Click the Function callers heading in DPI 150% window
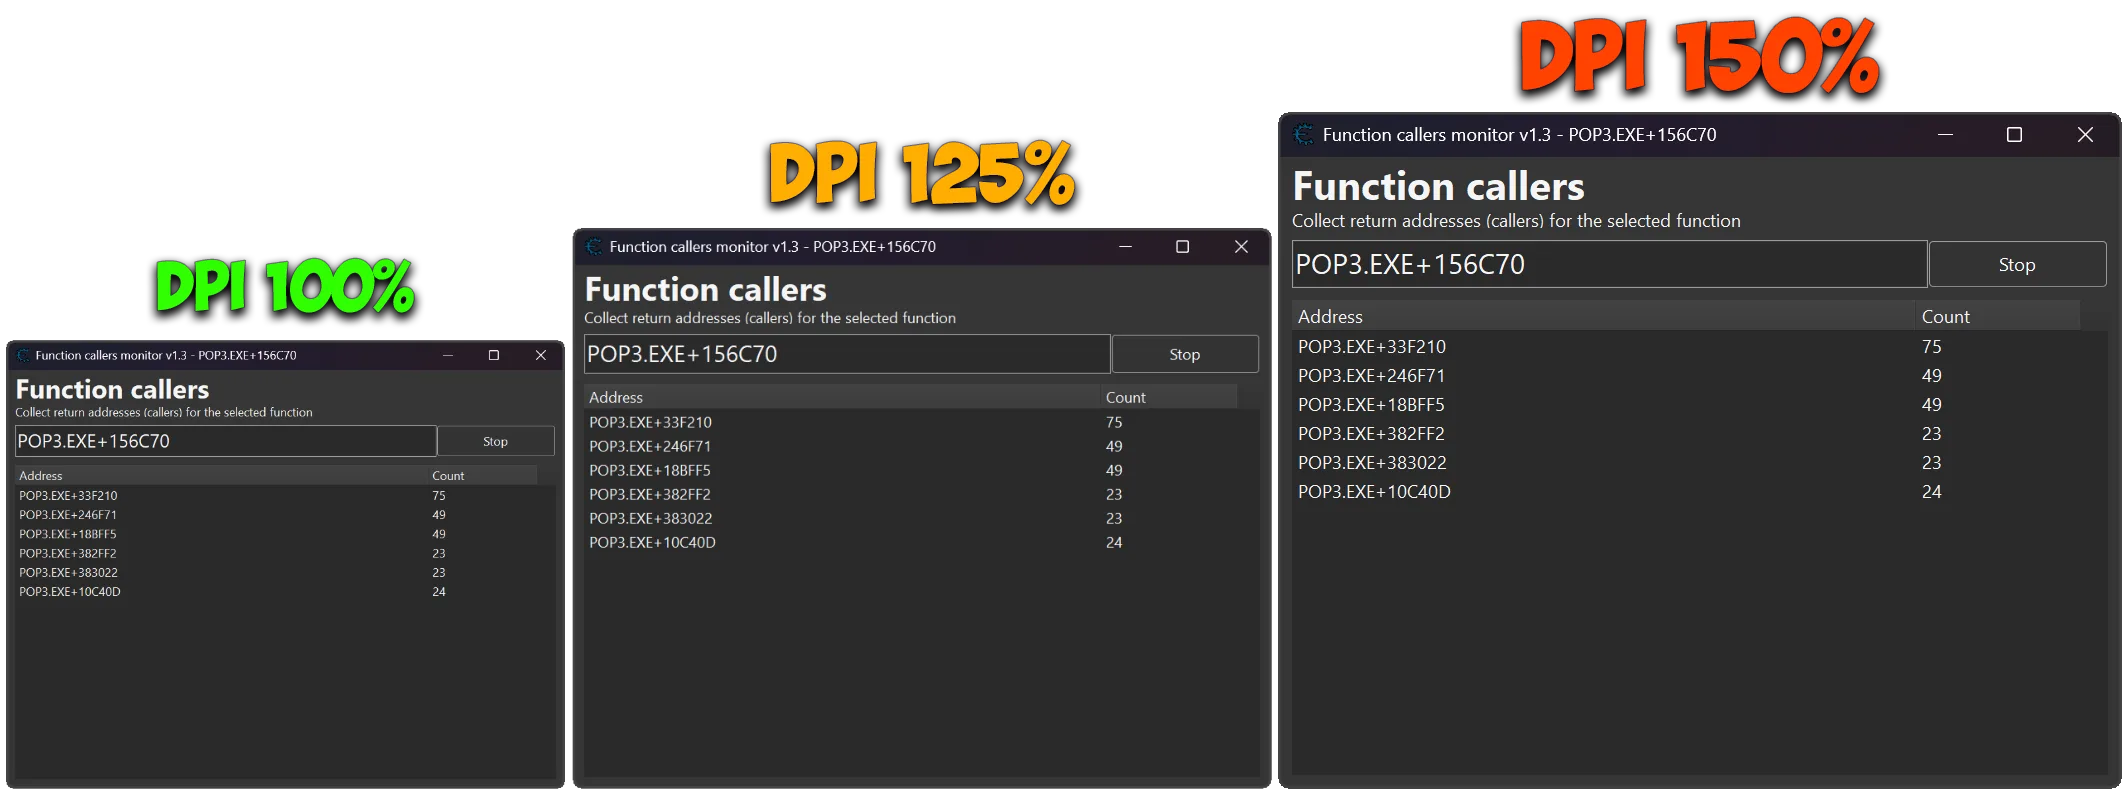This screenshot has width=2126, height=793. pyautogui.click(x=1439, y=186)
